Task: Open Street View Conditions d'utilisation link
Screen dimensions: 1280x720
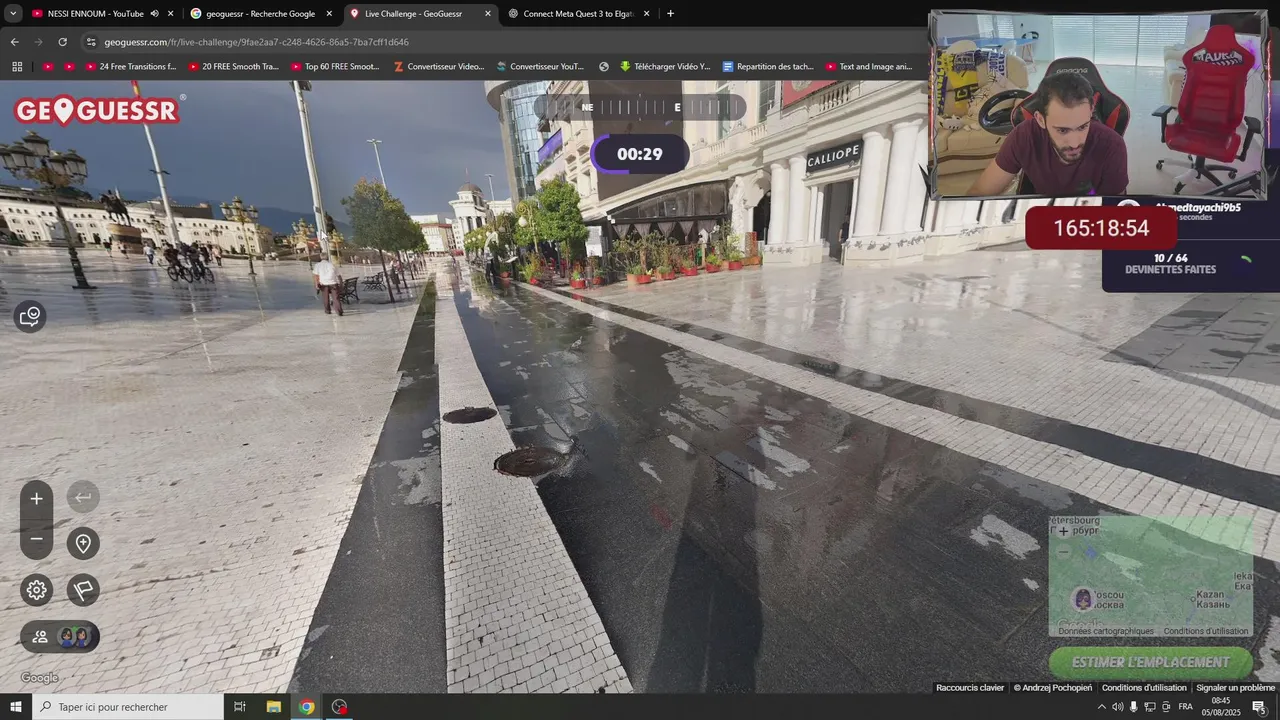Action: tap(1144, 687)
